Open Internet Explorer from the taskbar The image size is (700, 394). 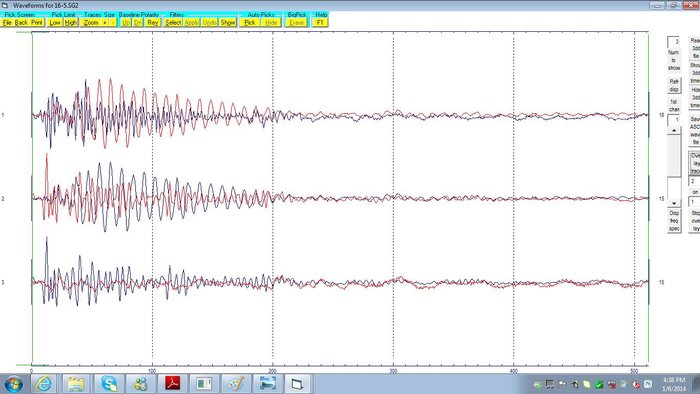coord(44,384)
